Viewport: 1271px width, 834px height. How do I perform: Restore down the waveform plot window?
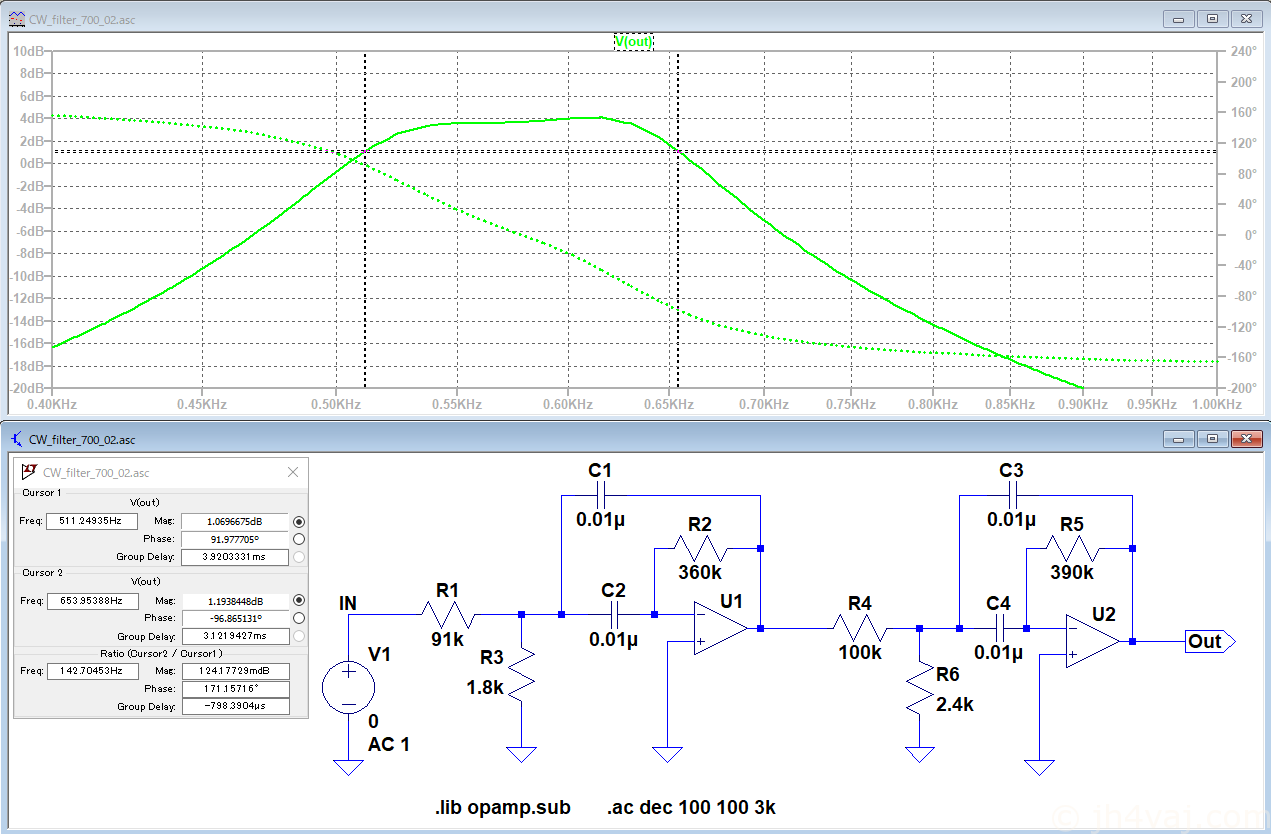[x=1212, y=18]
